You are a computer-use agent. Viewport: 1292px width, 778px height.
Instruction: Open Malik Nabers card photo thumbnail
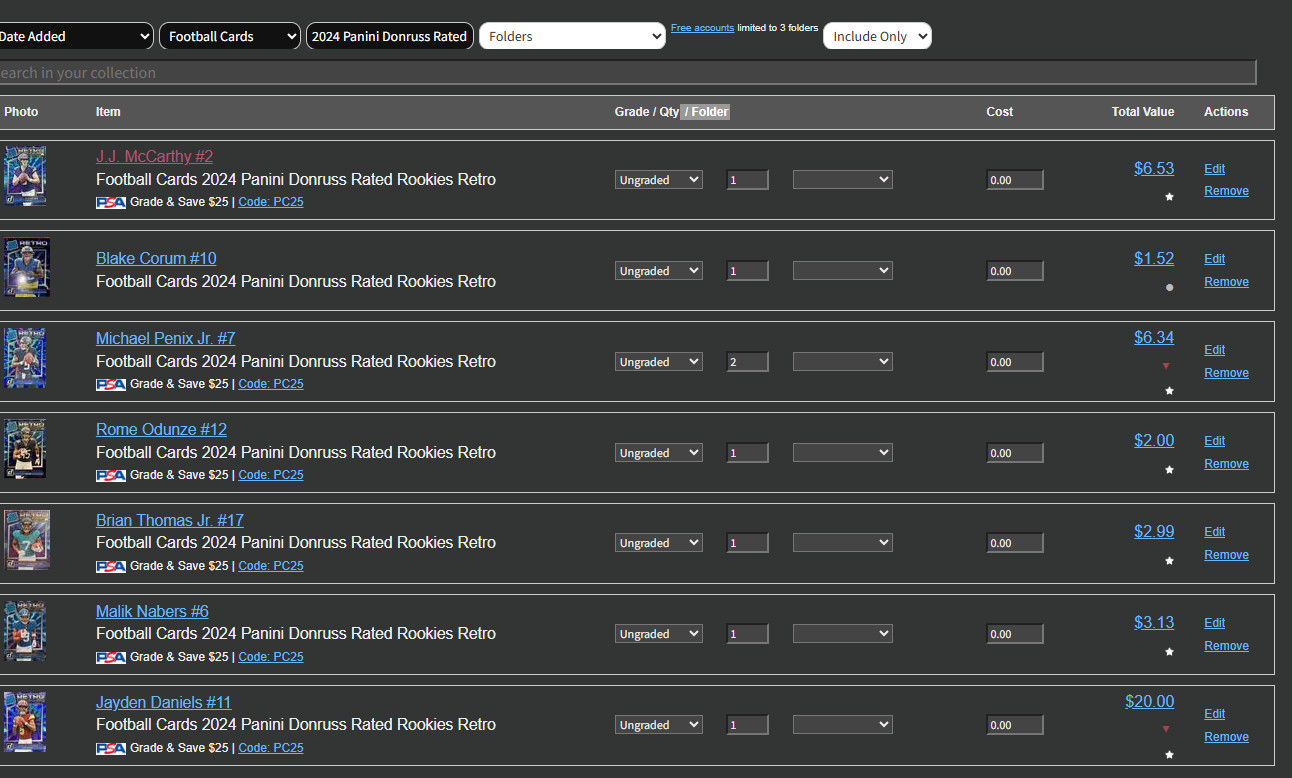25,631
